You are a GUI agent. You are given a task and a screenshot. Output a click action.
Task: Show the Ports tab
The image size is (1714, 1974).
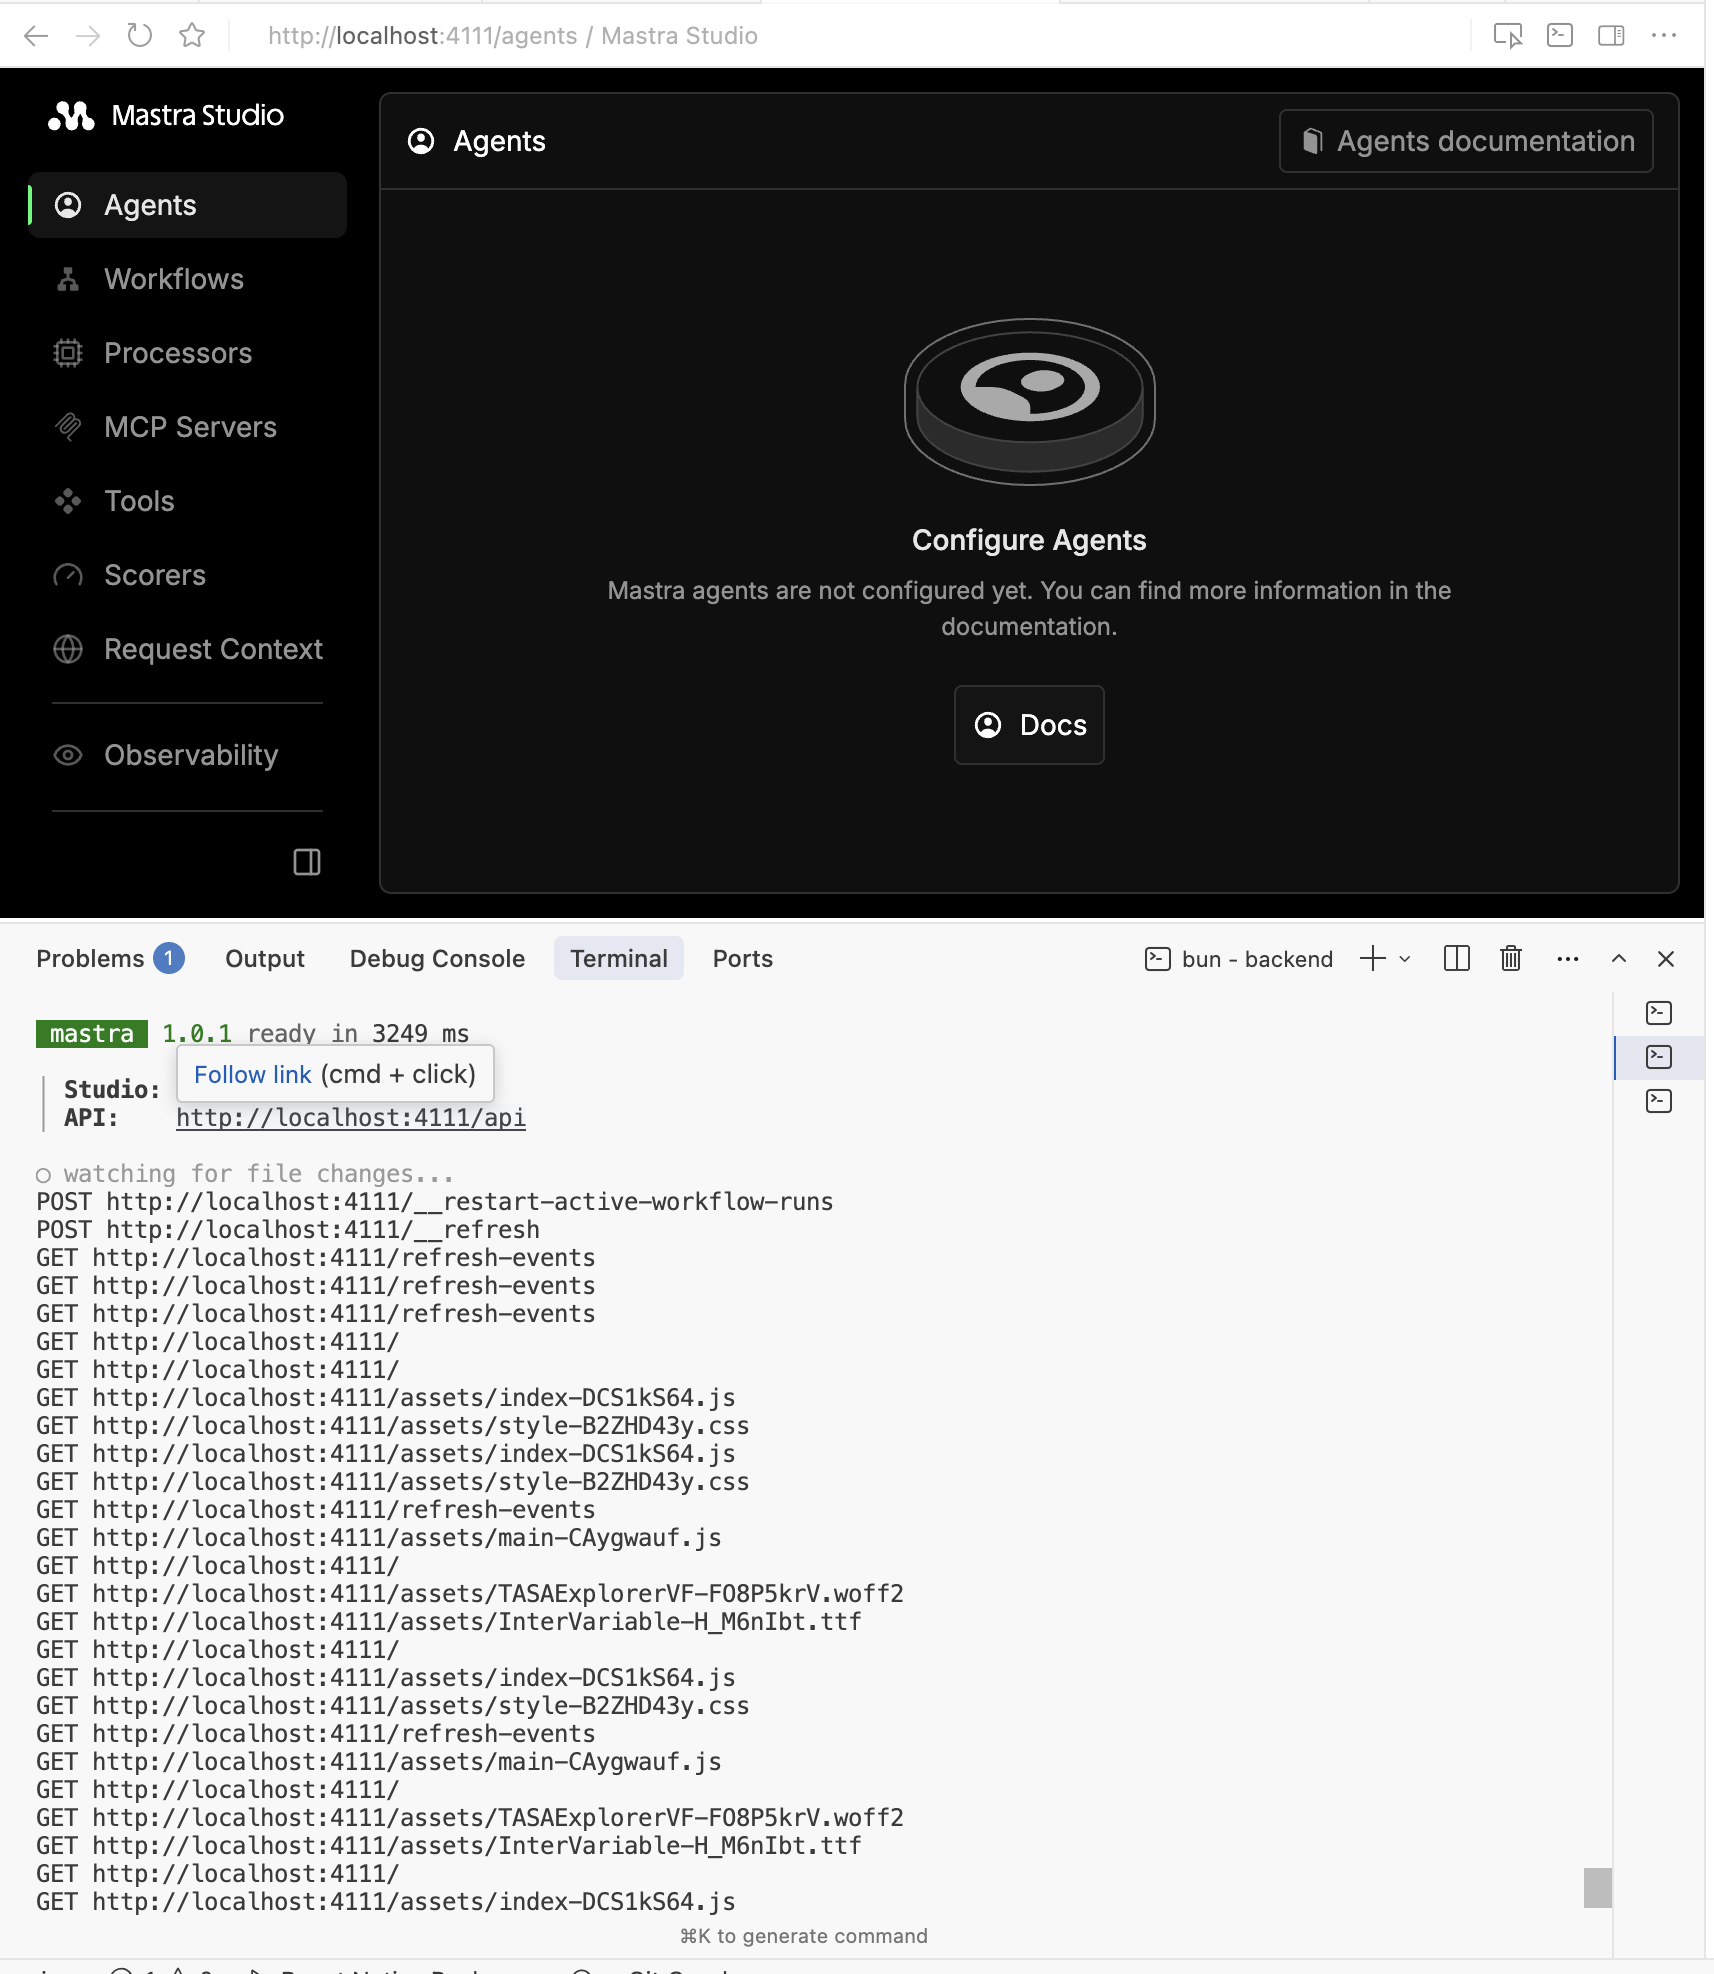(x=743, y=959)
